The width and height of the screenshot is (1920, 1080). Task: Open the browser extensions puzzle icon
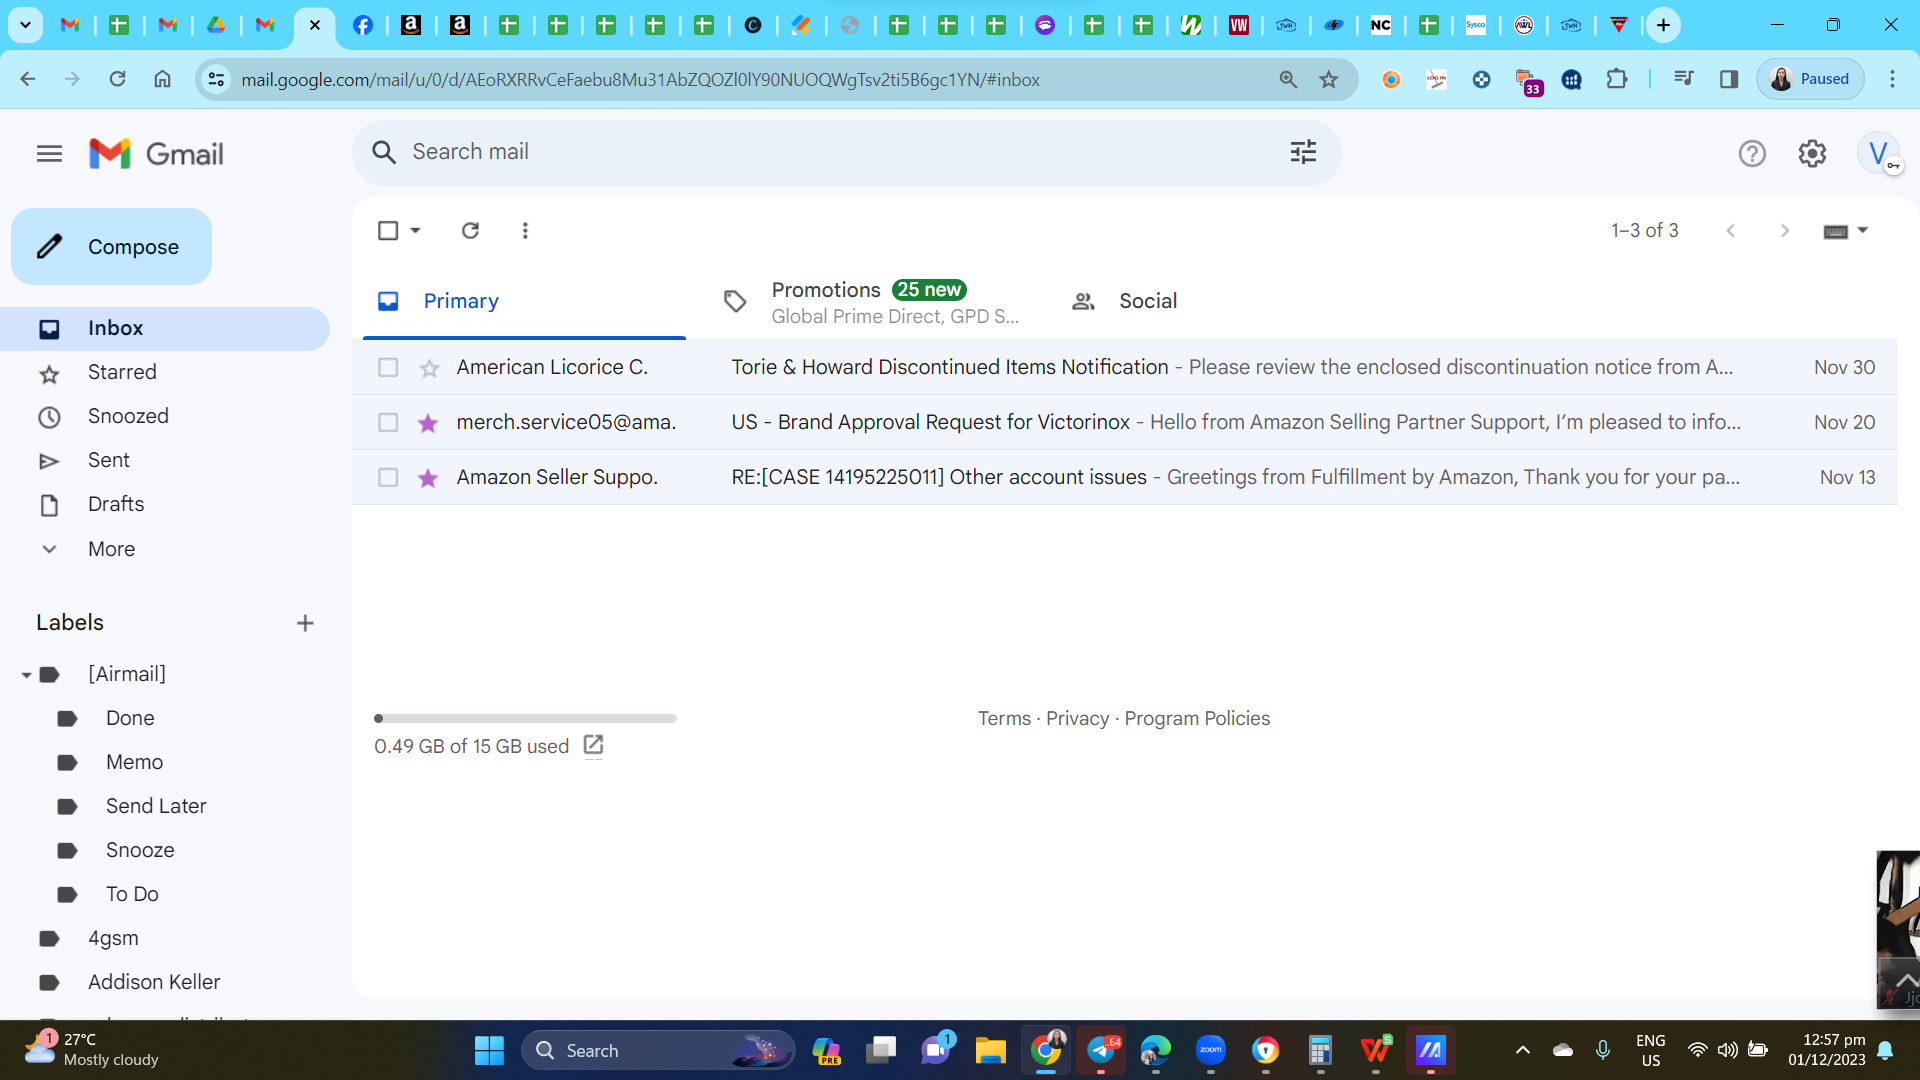pyautogui.click(x=1616, y=79)
